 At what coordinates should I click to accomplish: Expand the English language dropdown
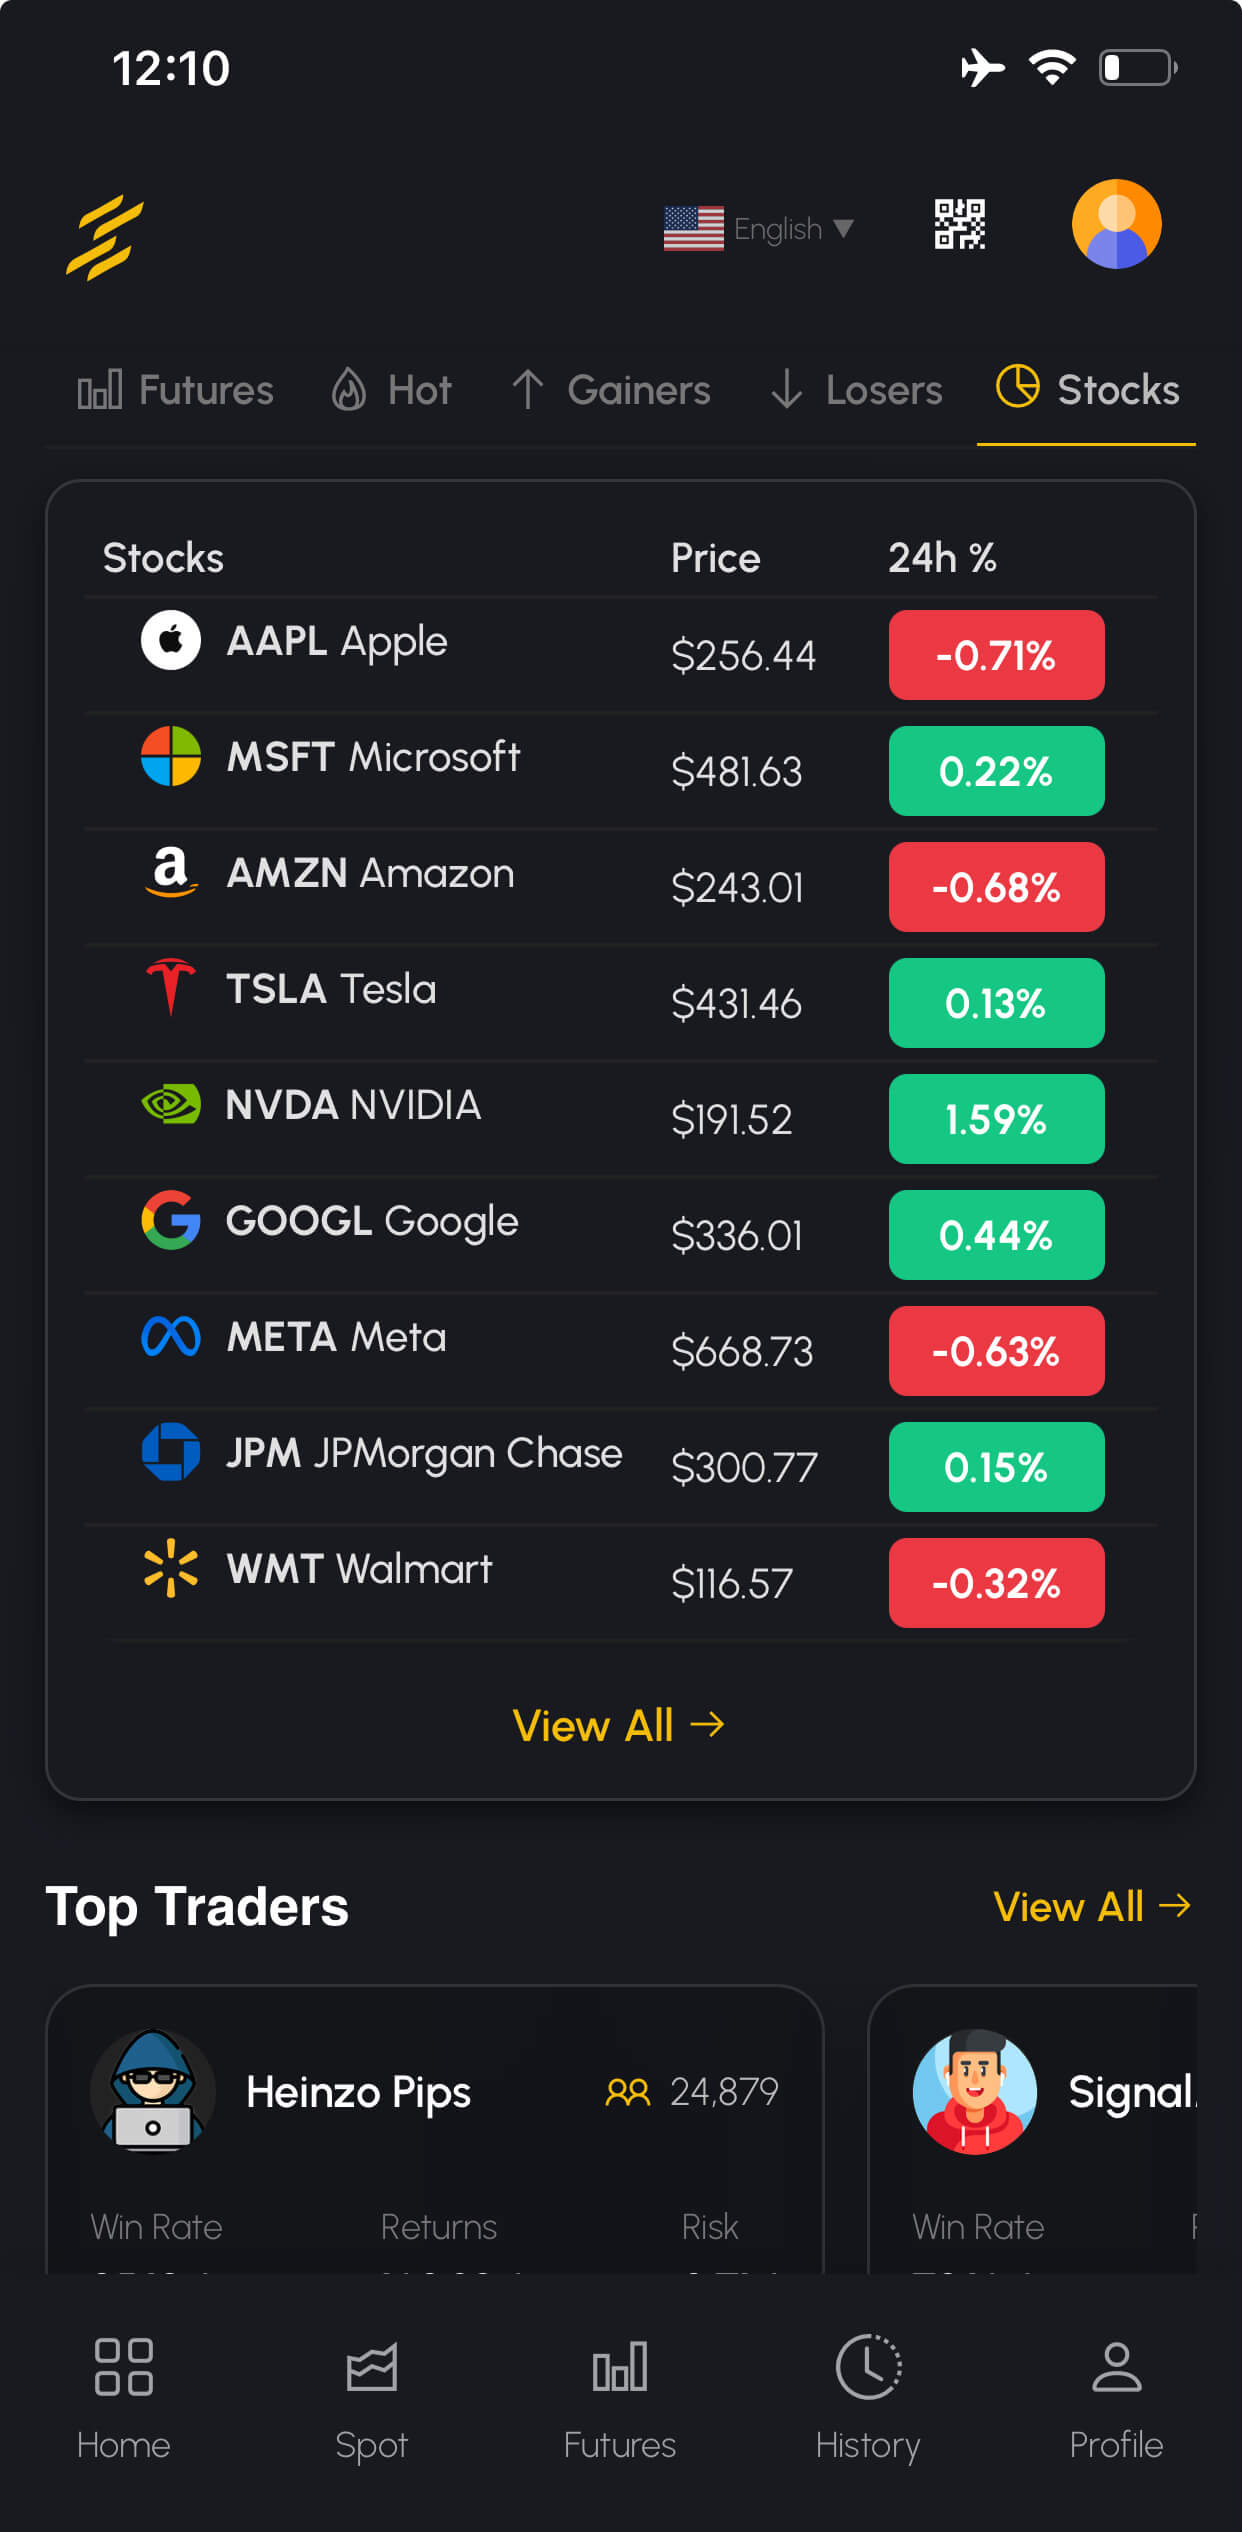point(760,229)
